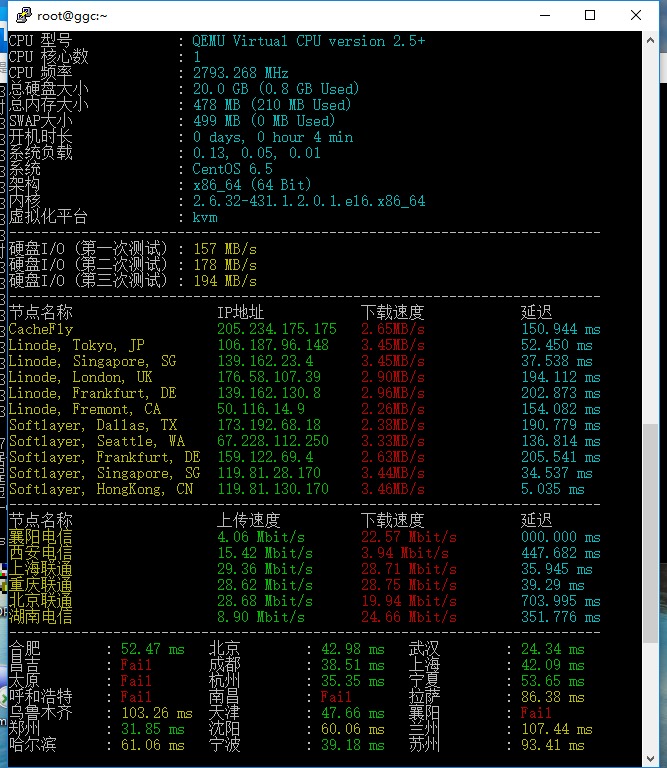Click the 宁波 ping result 39.18 ms
Screen dimensions: 667x768
click(x=353, y=745)
